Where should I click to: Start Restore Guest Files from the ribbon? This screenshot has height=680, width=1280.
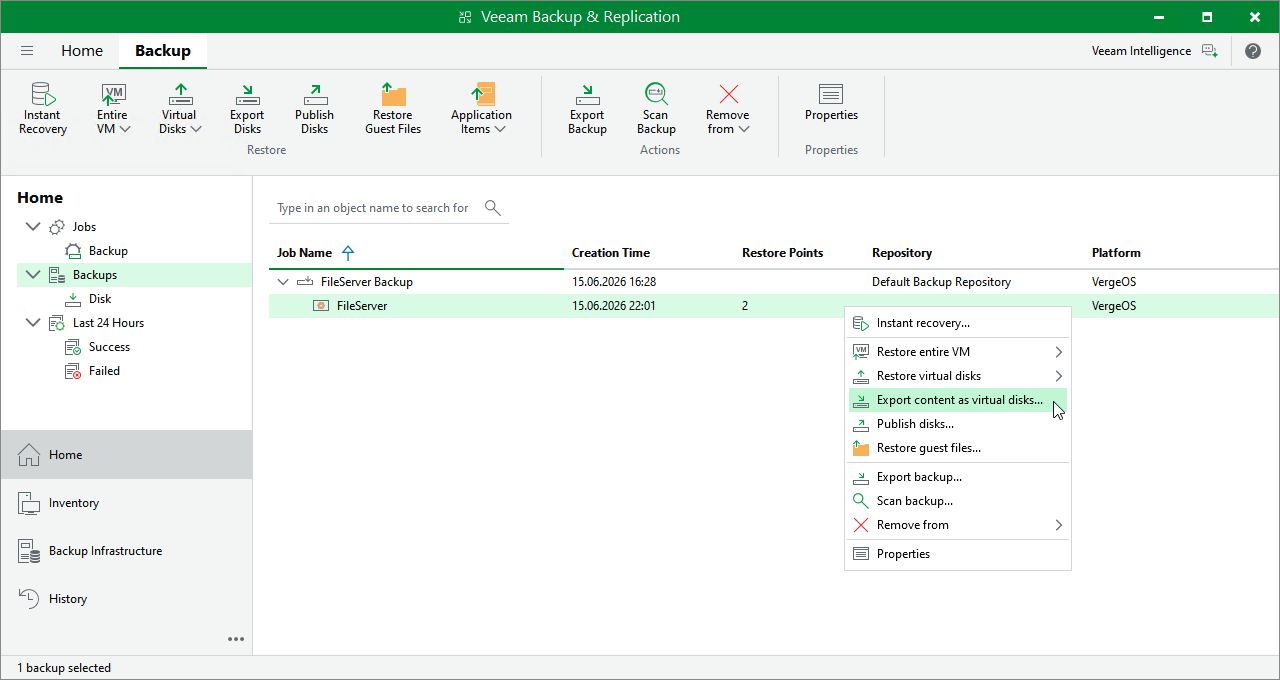[393, 109]
